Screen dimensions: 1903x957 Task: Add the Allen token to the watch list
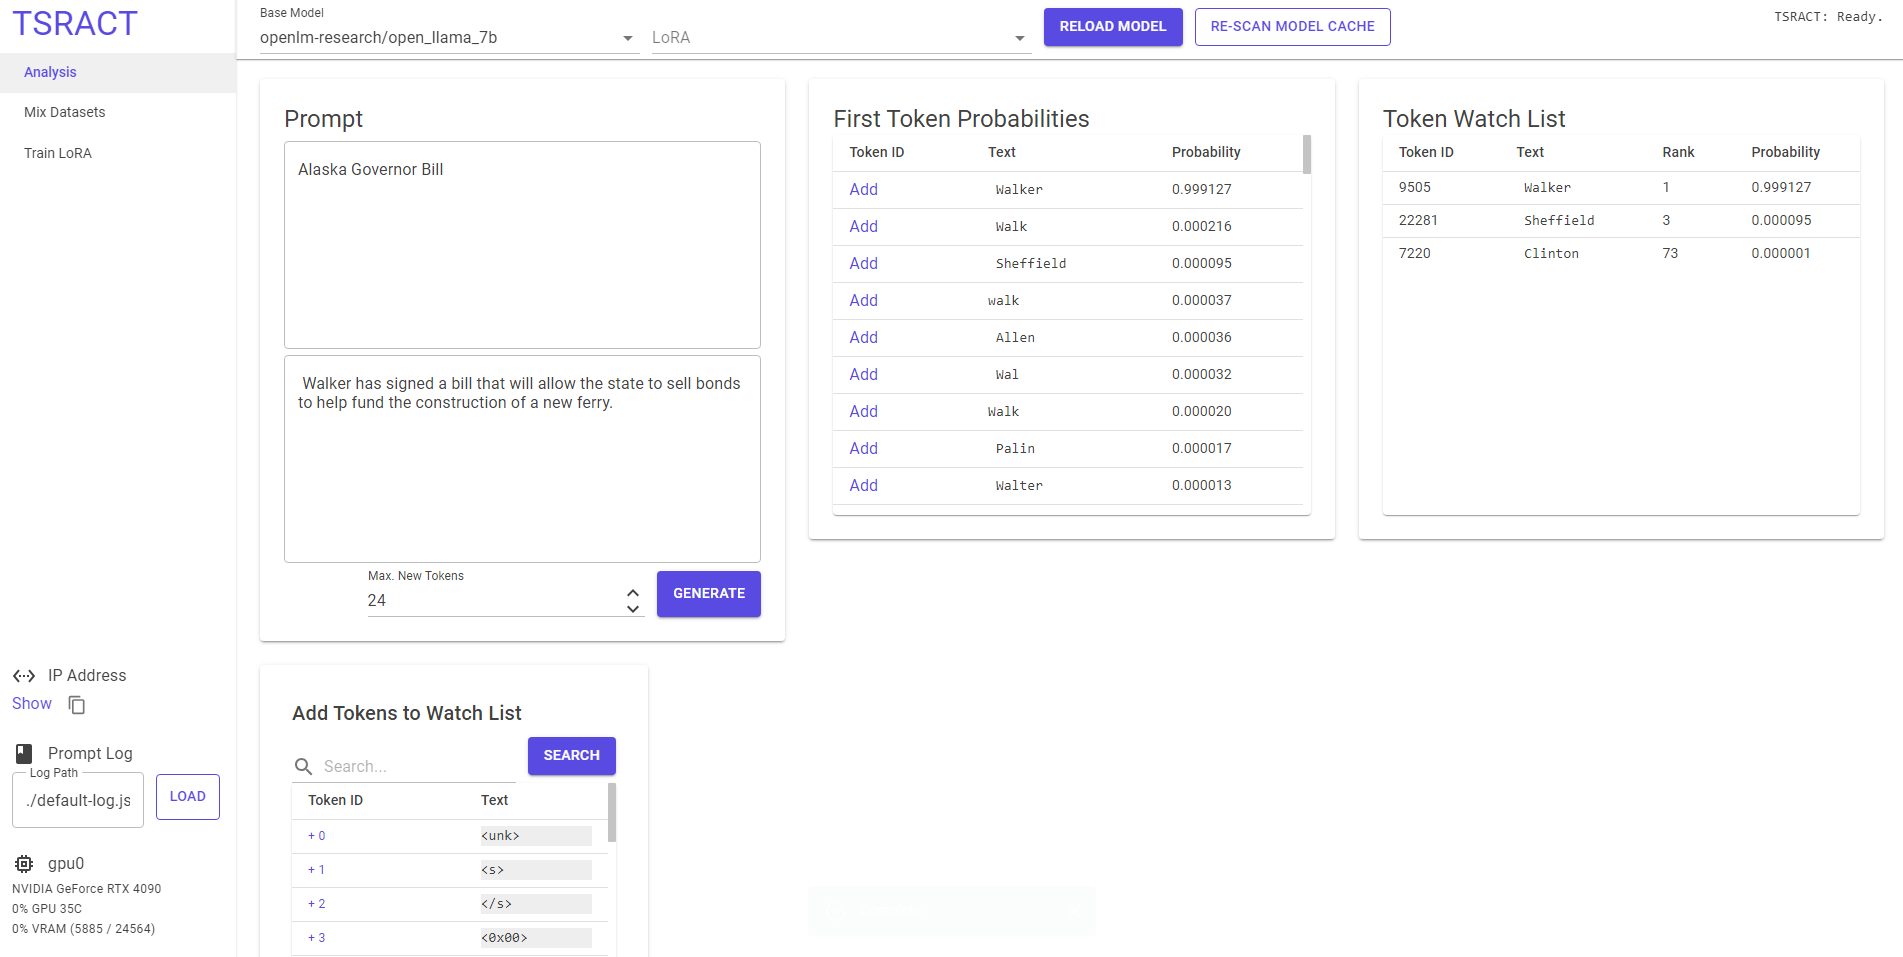[864, 338]
